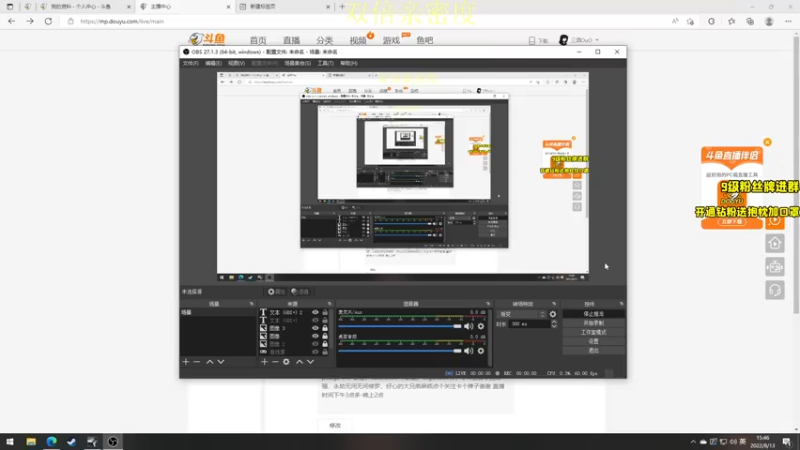Close the Douyu live companion popup
Viewport: 800px width, 450px height.
click(767, 142)
